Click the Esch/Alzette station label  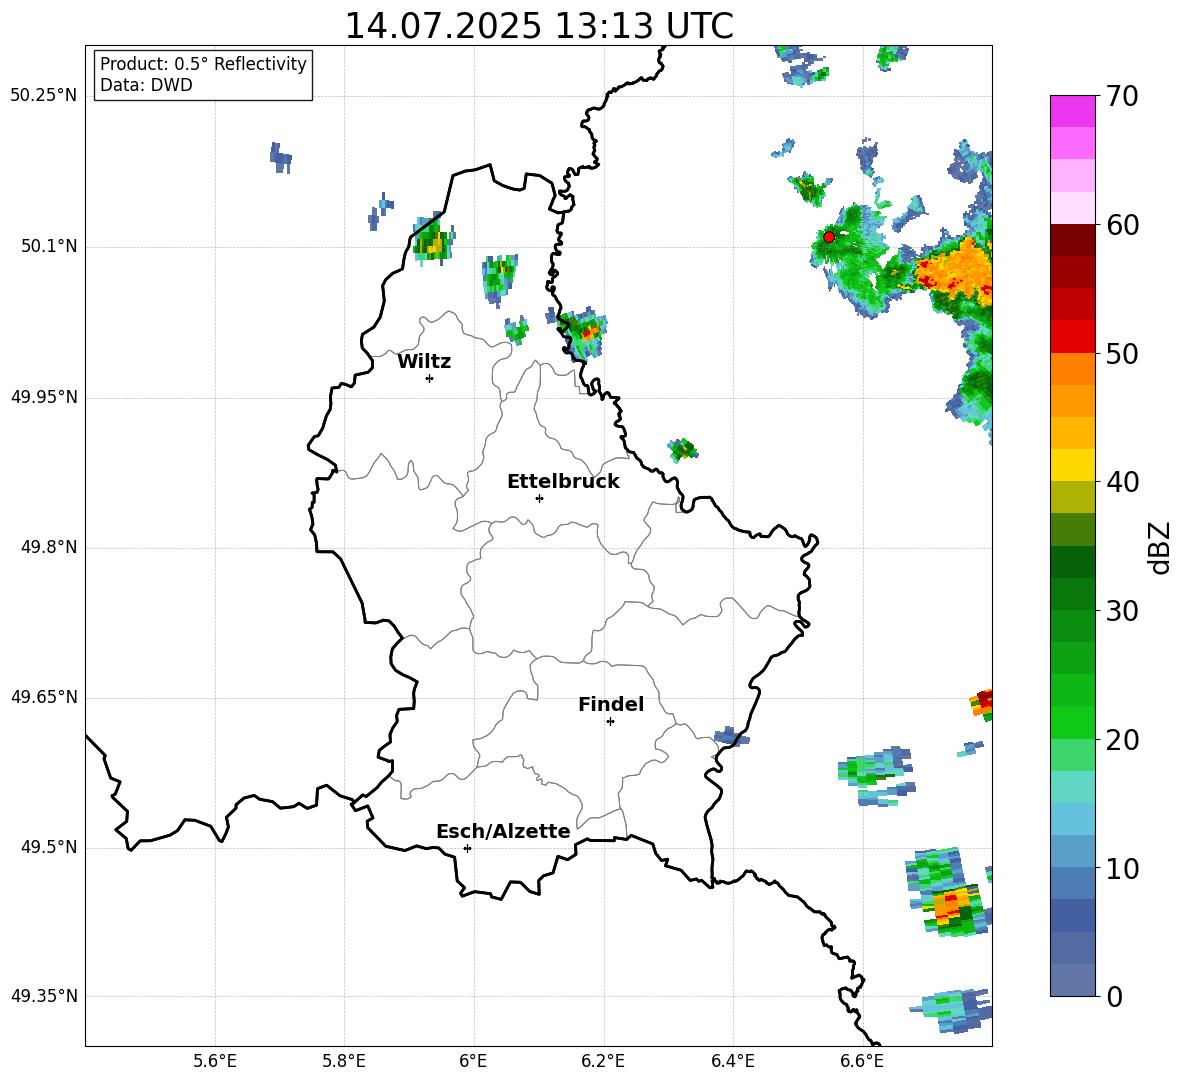503,831
